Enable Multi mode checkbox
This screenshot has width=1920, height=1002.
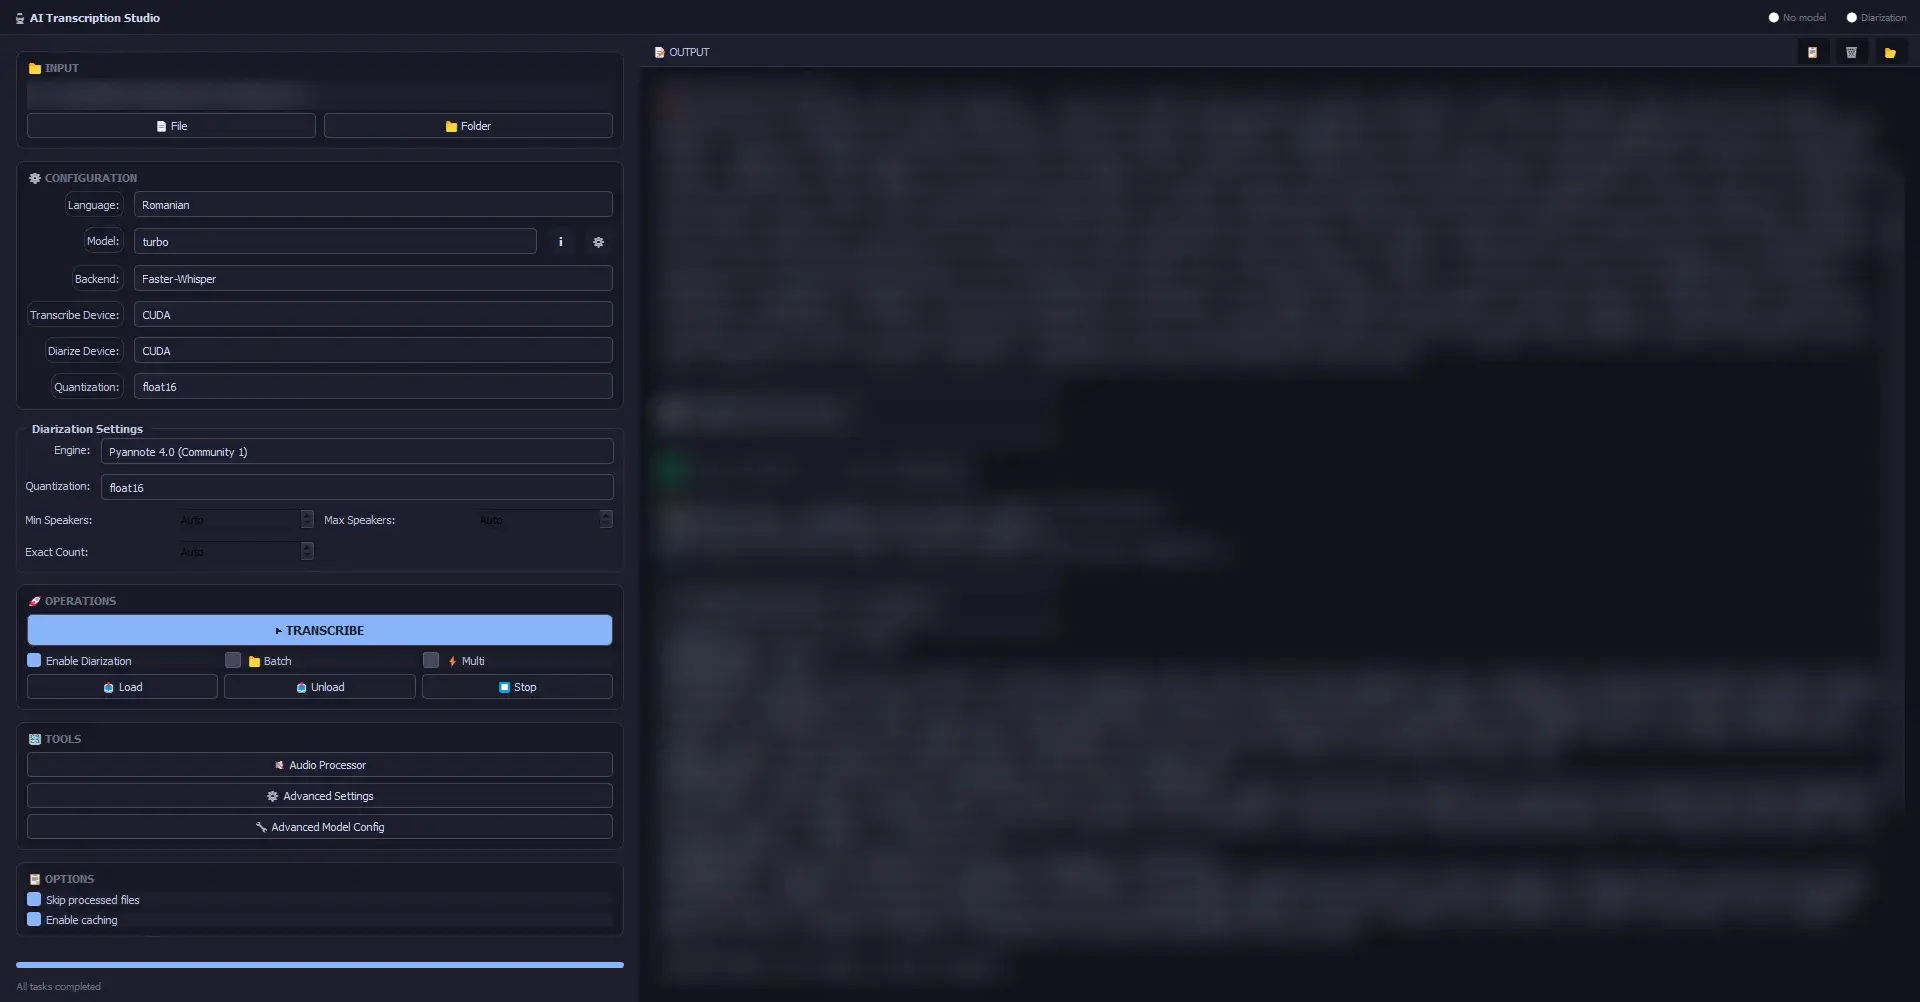(431, 660)
